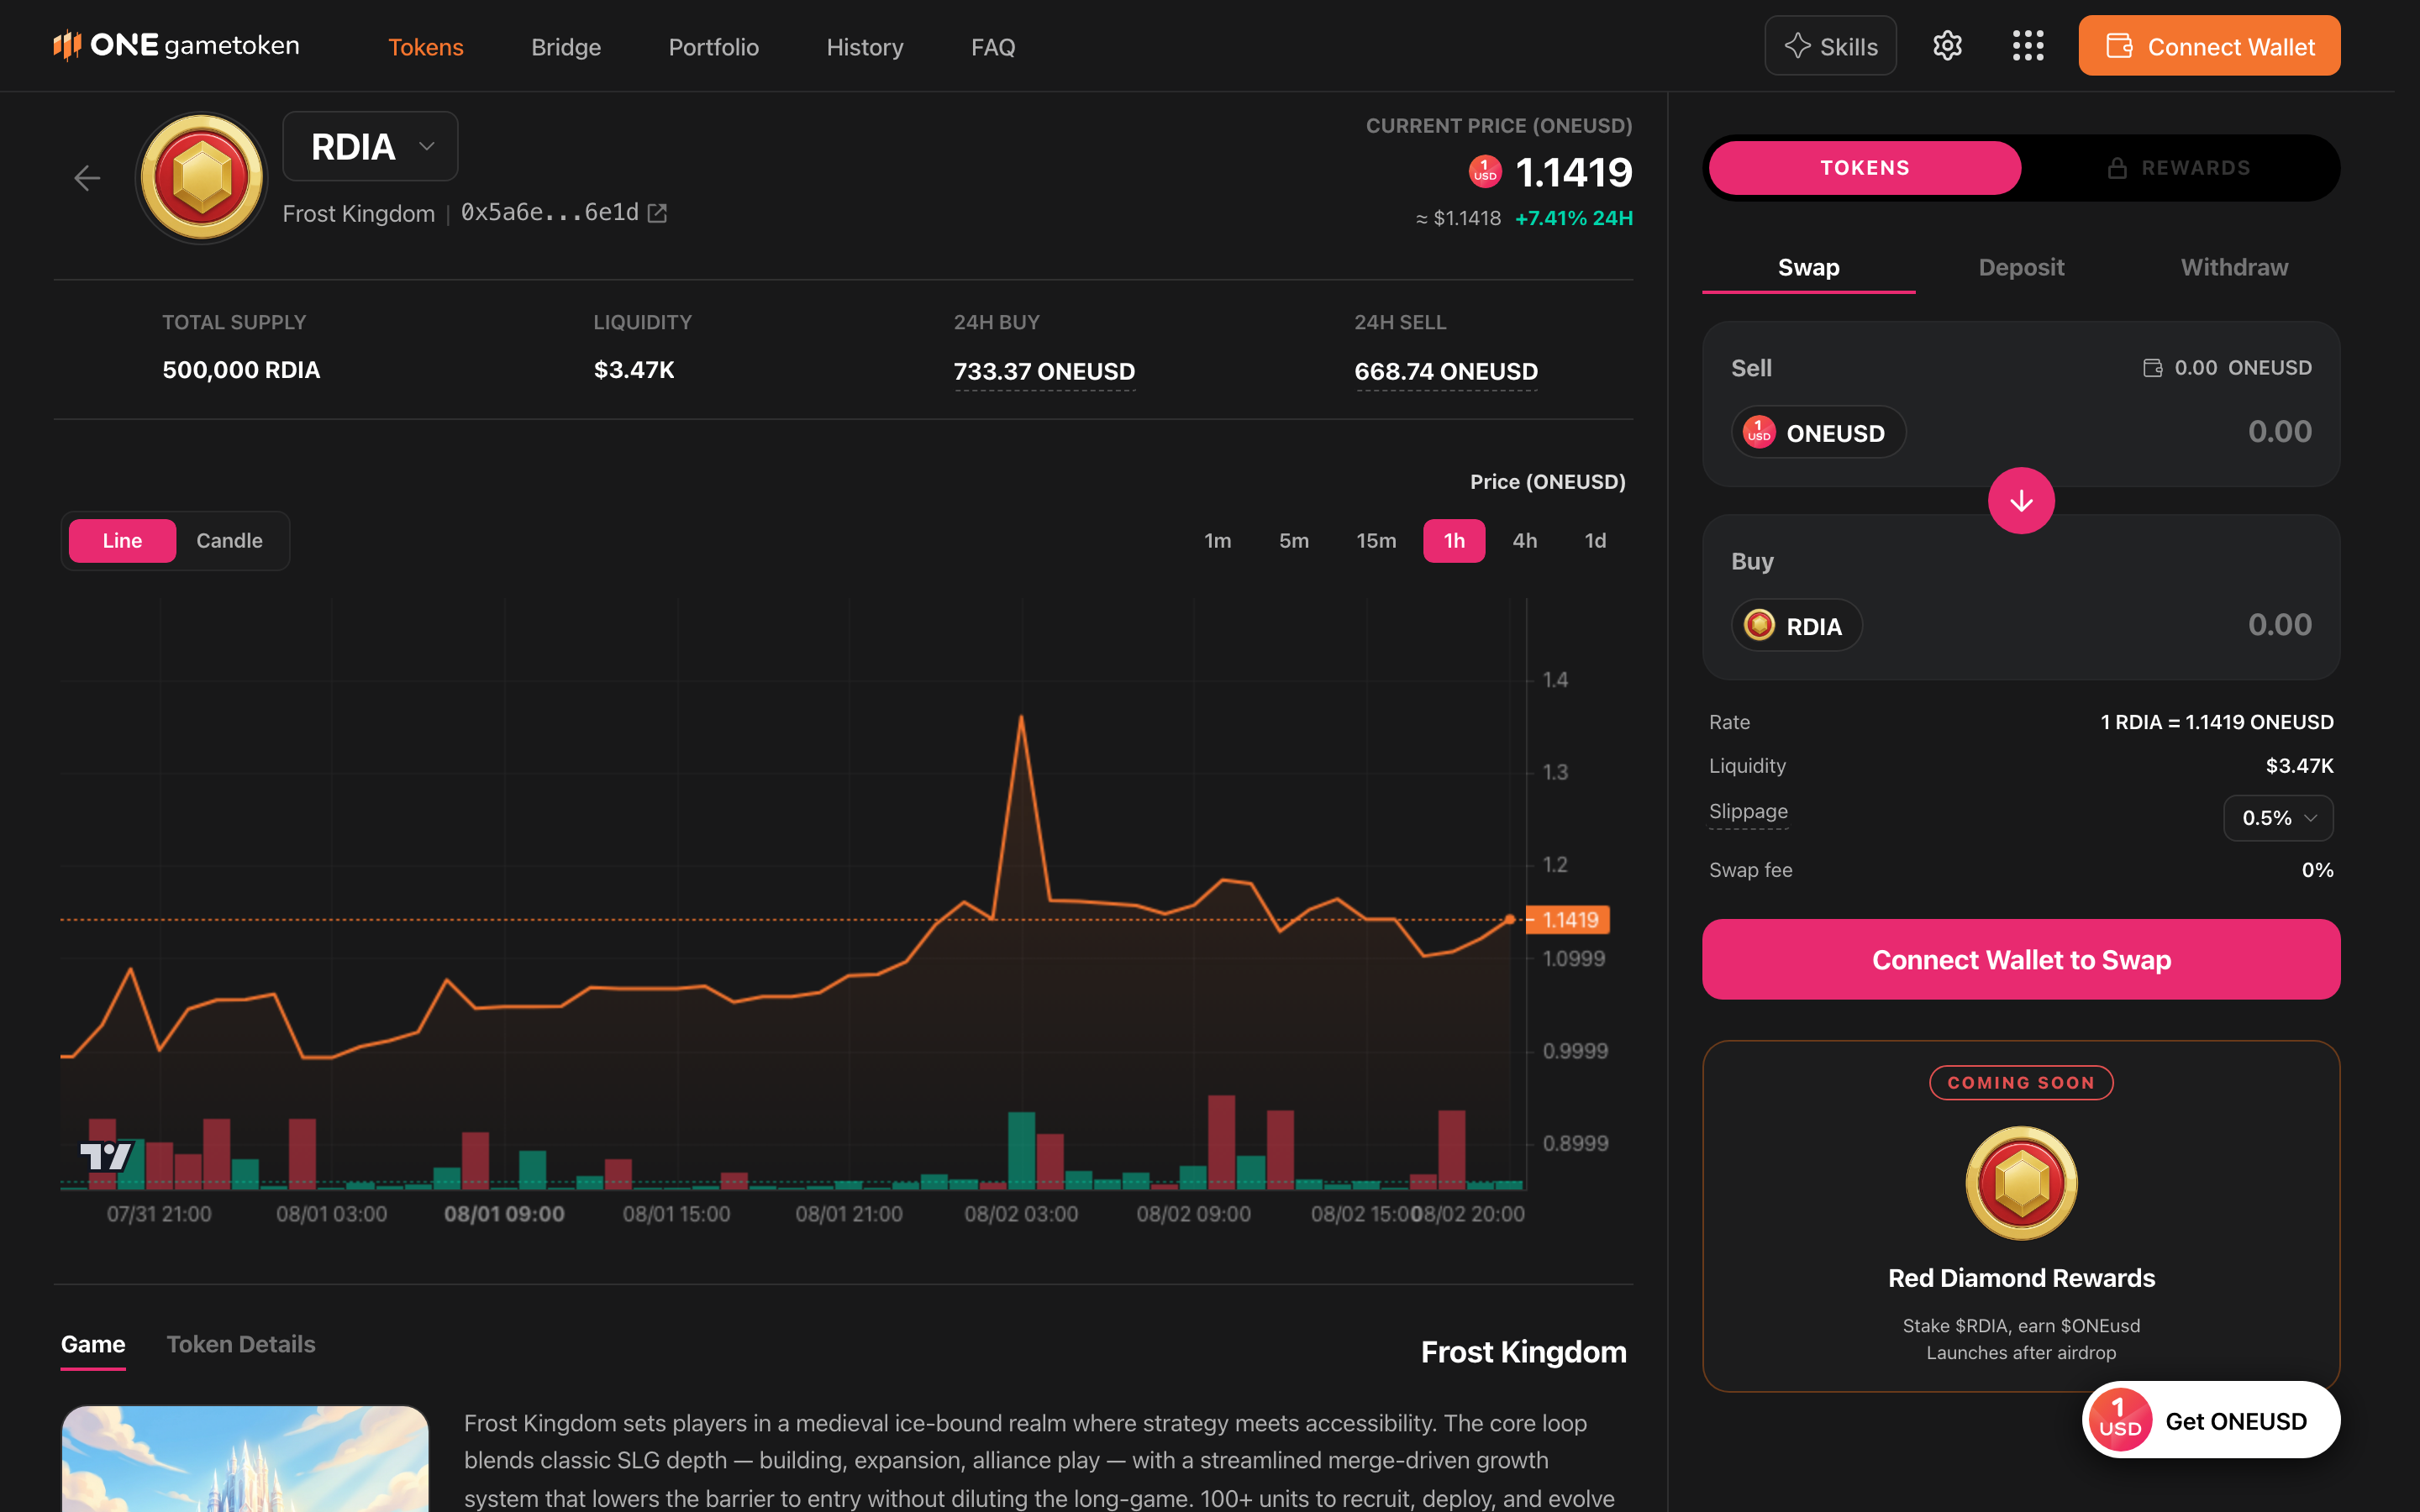Click the 733.37 ONEUSD 24H buy value
Screen dimensions: 2420x1512
(x=1044, y=372)
